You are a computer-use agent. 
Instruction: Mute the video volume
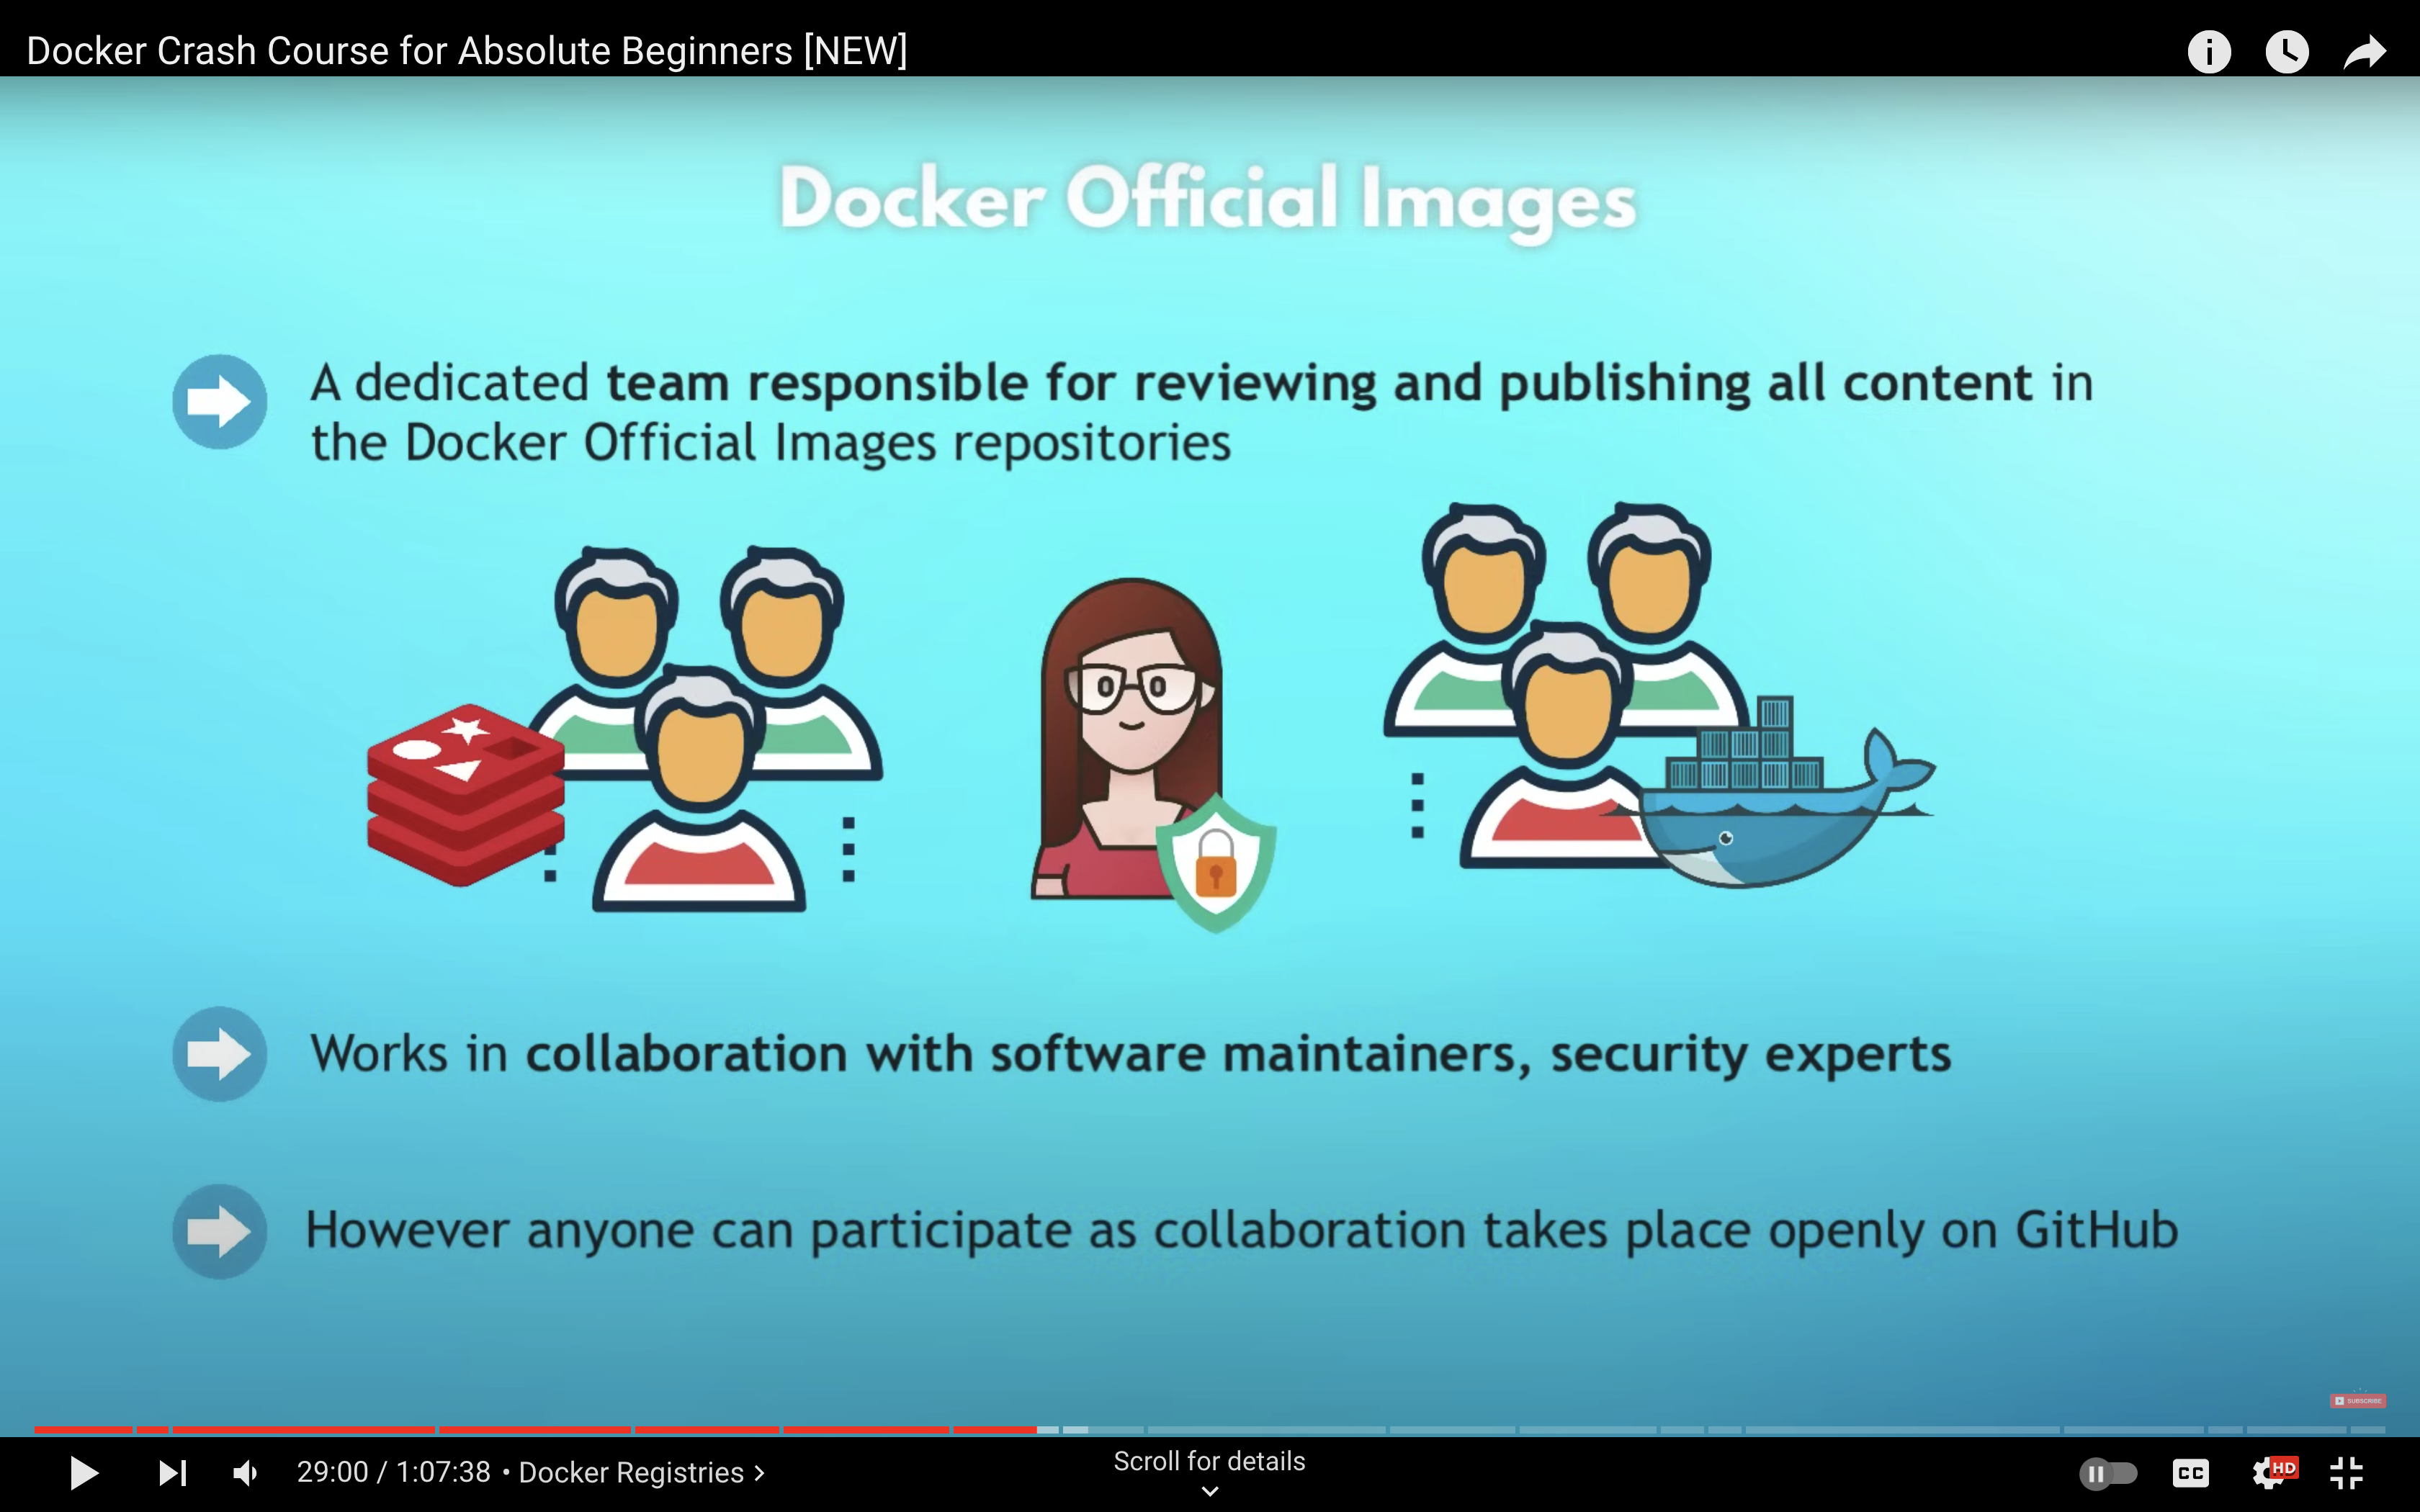(245, 1472)
